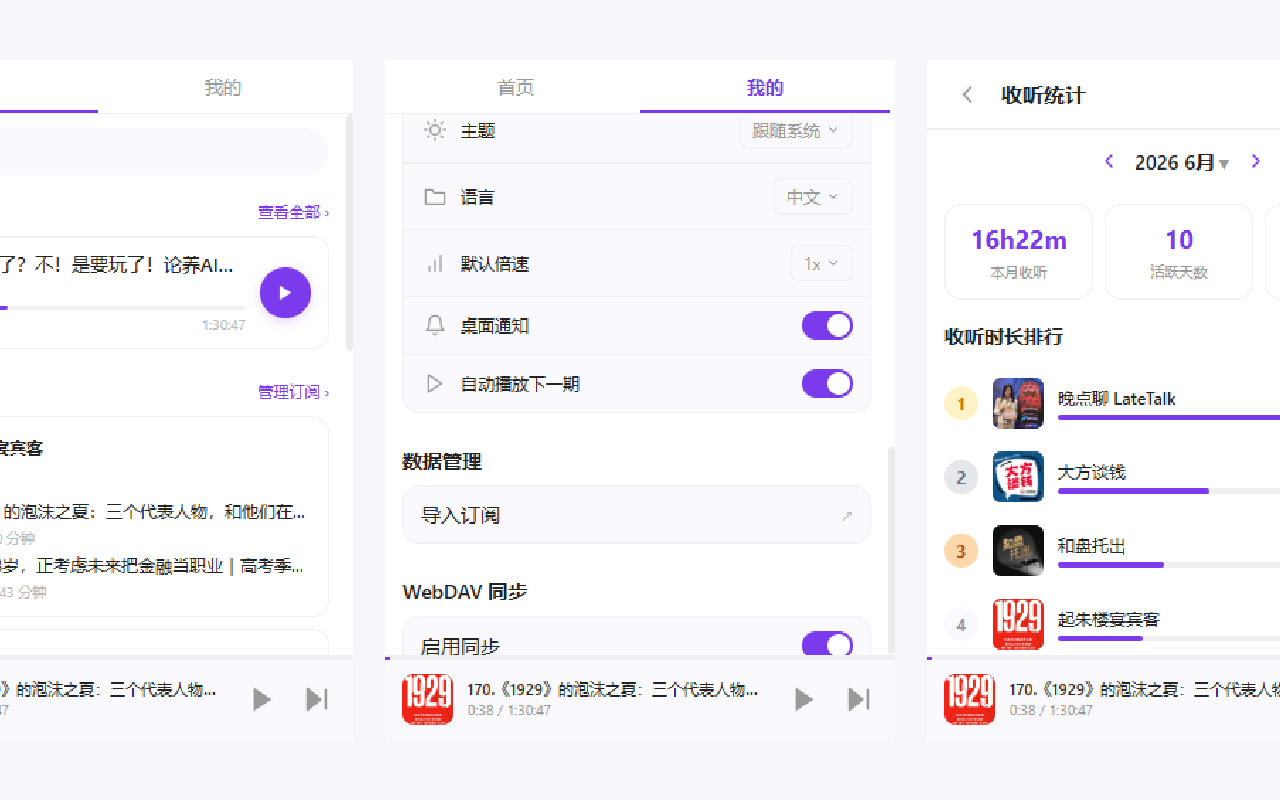This screenshot has width=1280, height=800.
Task: Click the 10 活跃天数 card
Action: point(1179,252)
